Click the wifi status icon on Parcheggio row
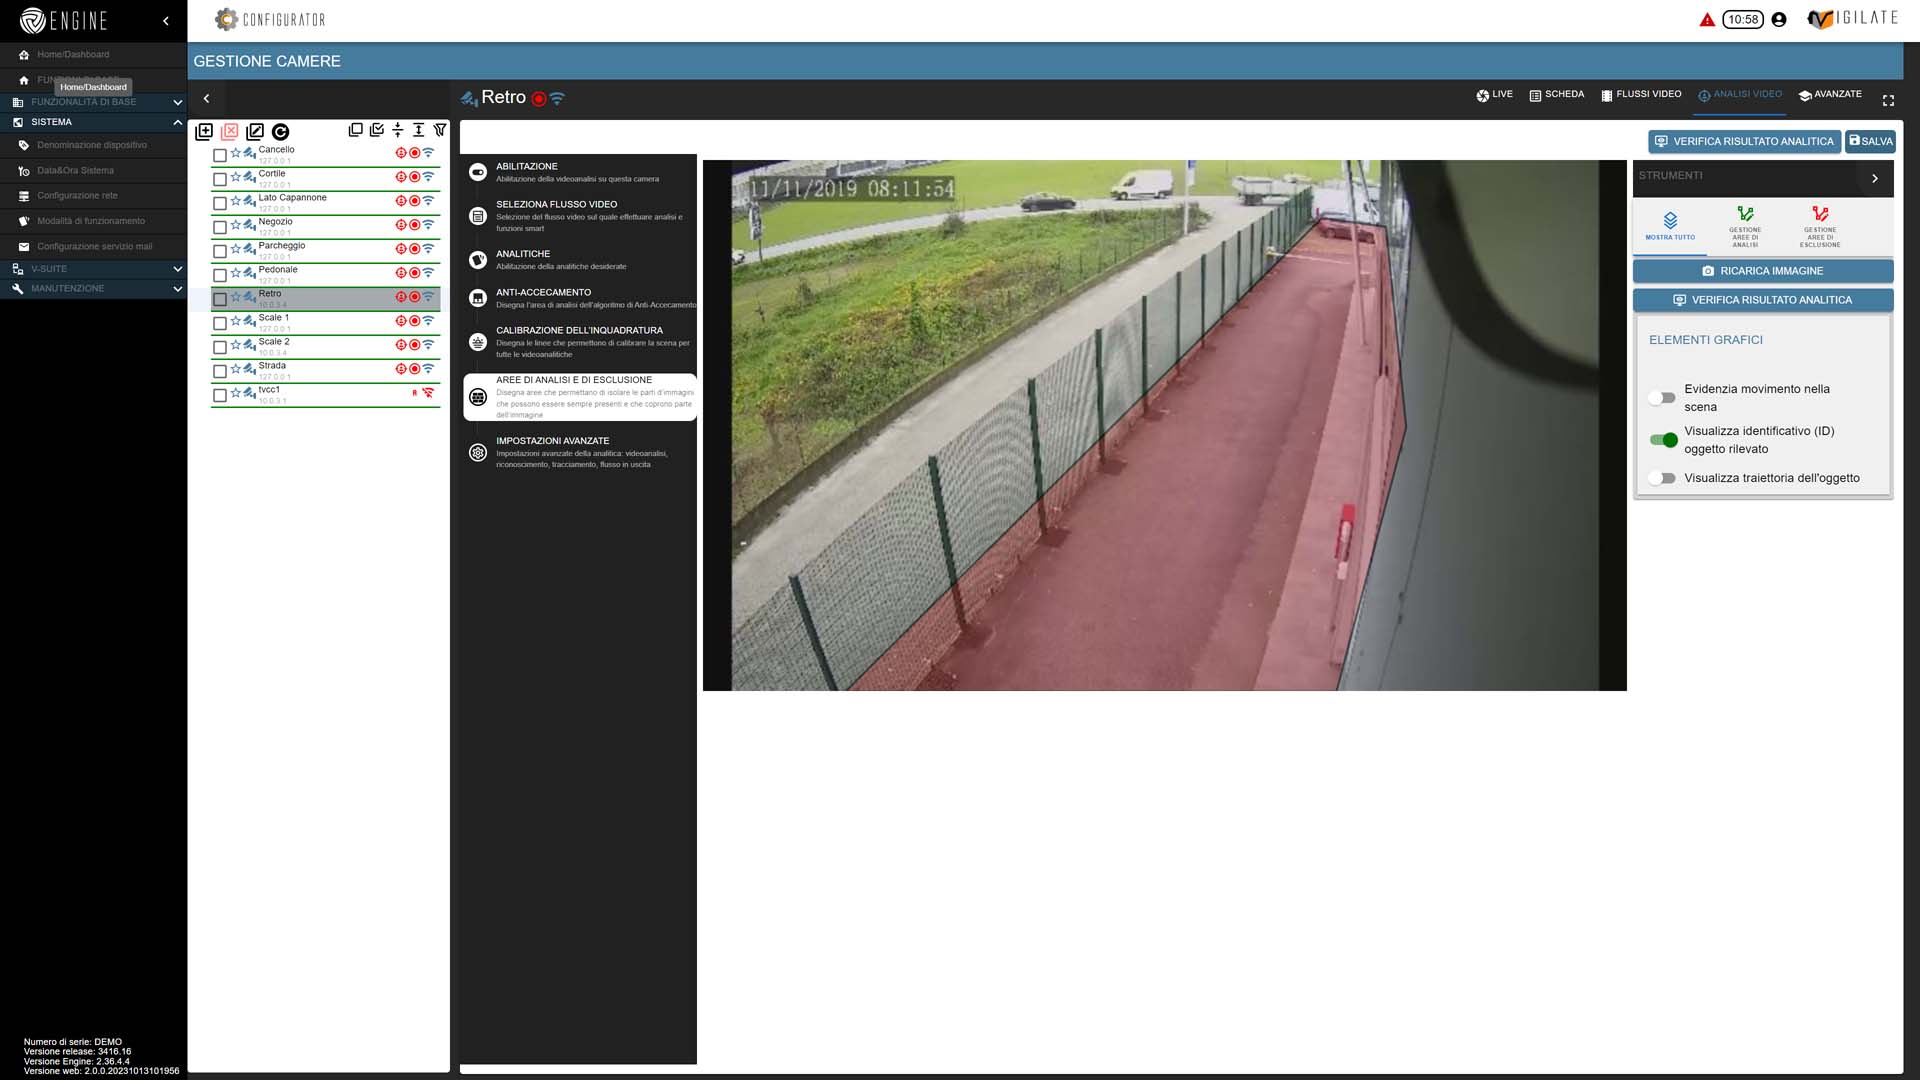 tap(428, 249)
